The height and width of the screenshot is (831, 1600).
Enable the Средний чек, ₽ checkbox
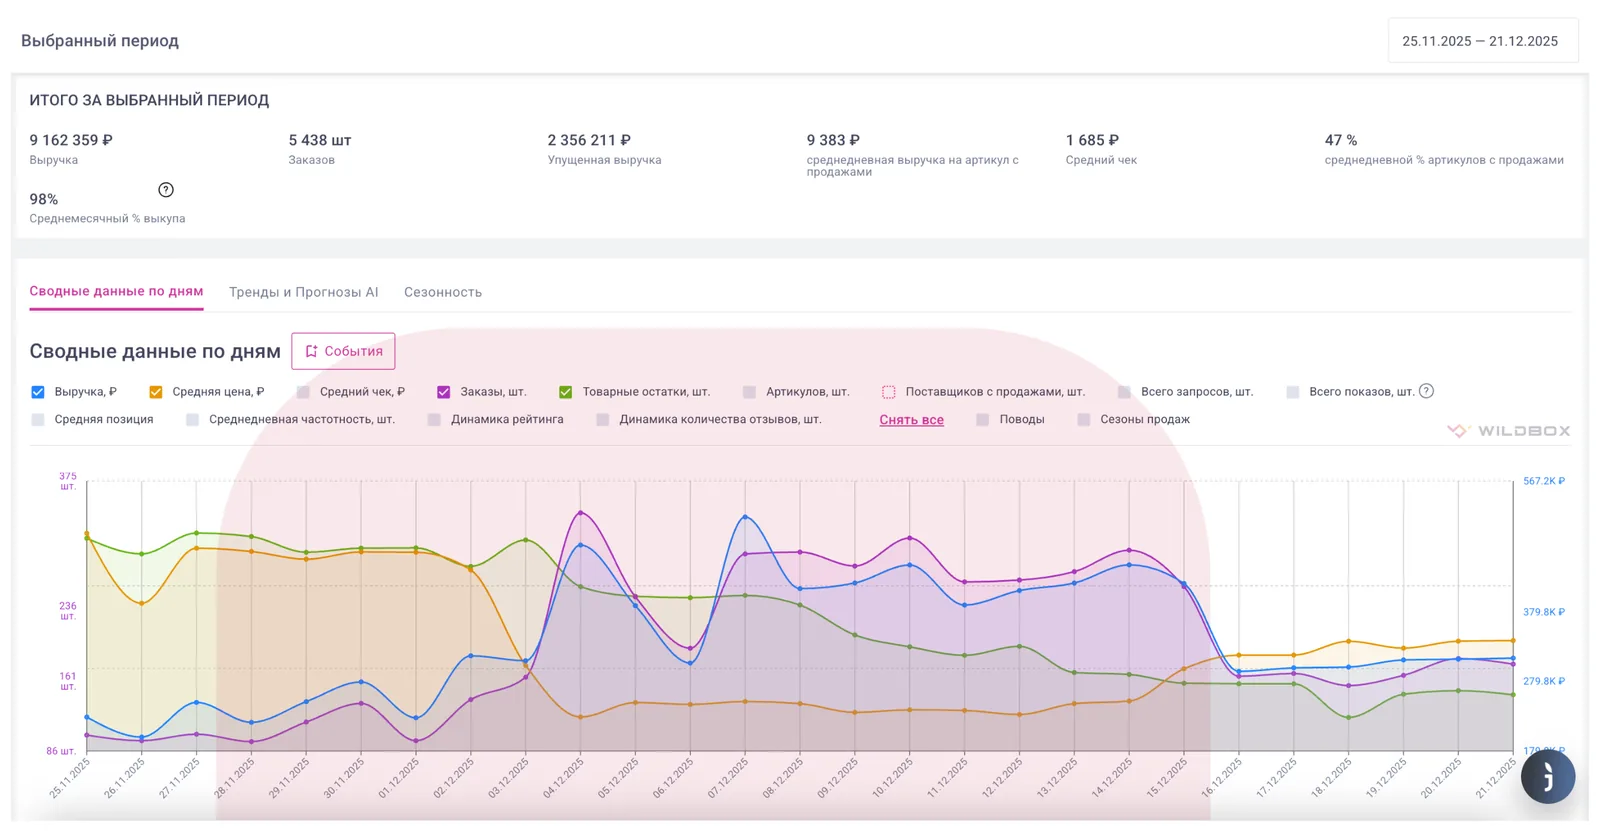click(x=303, y=392)
